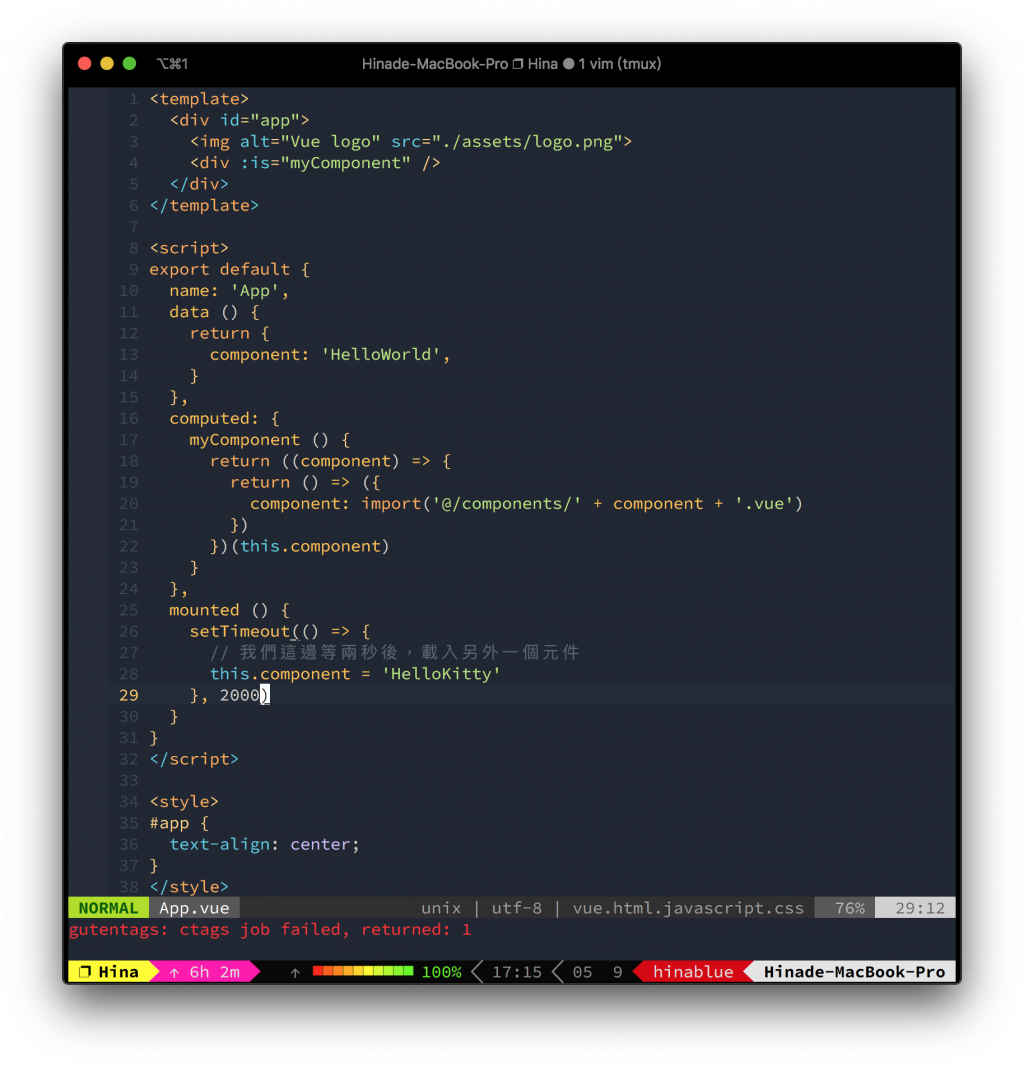Image resolution: width=1024 pixels, height=1067 pixels.
Task: Click the name: 'App' property
Action: click(x=225, y=291)
